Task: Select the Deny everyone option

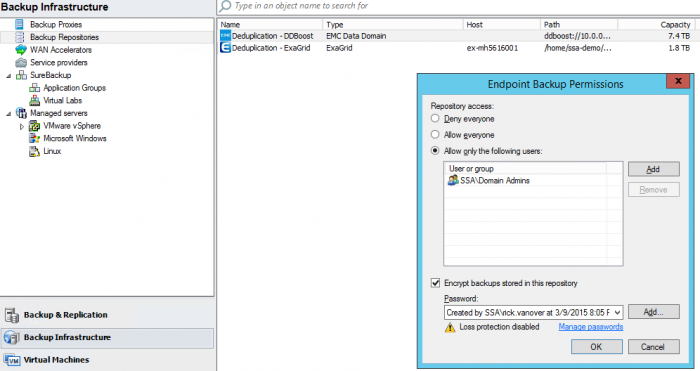Action: click(435, 119)
